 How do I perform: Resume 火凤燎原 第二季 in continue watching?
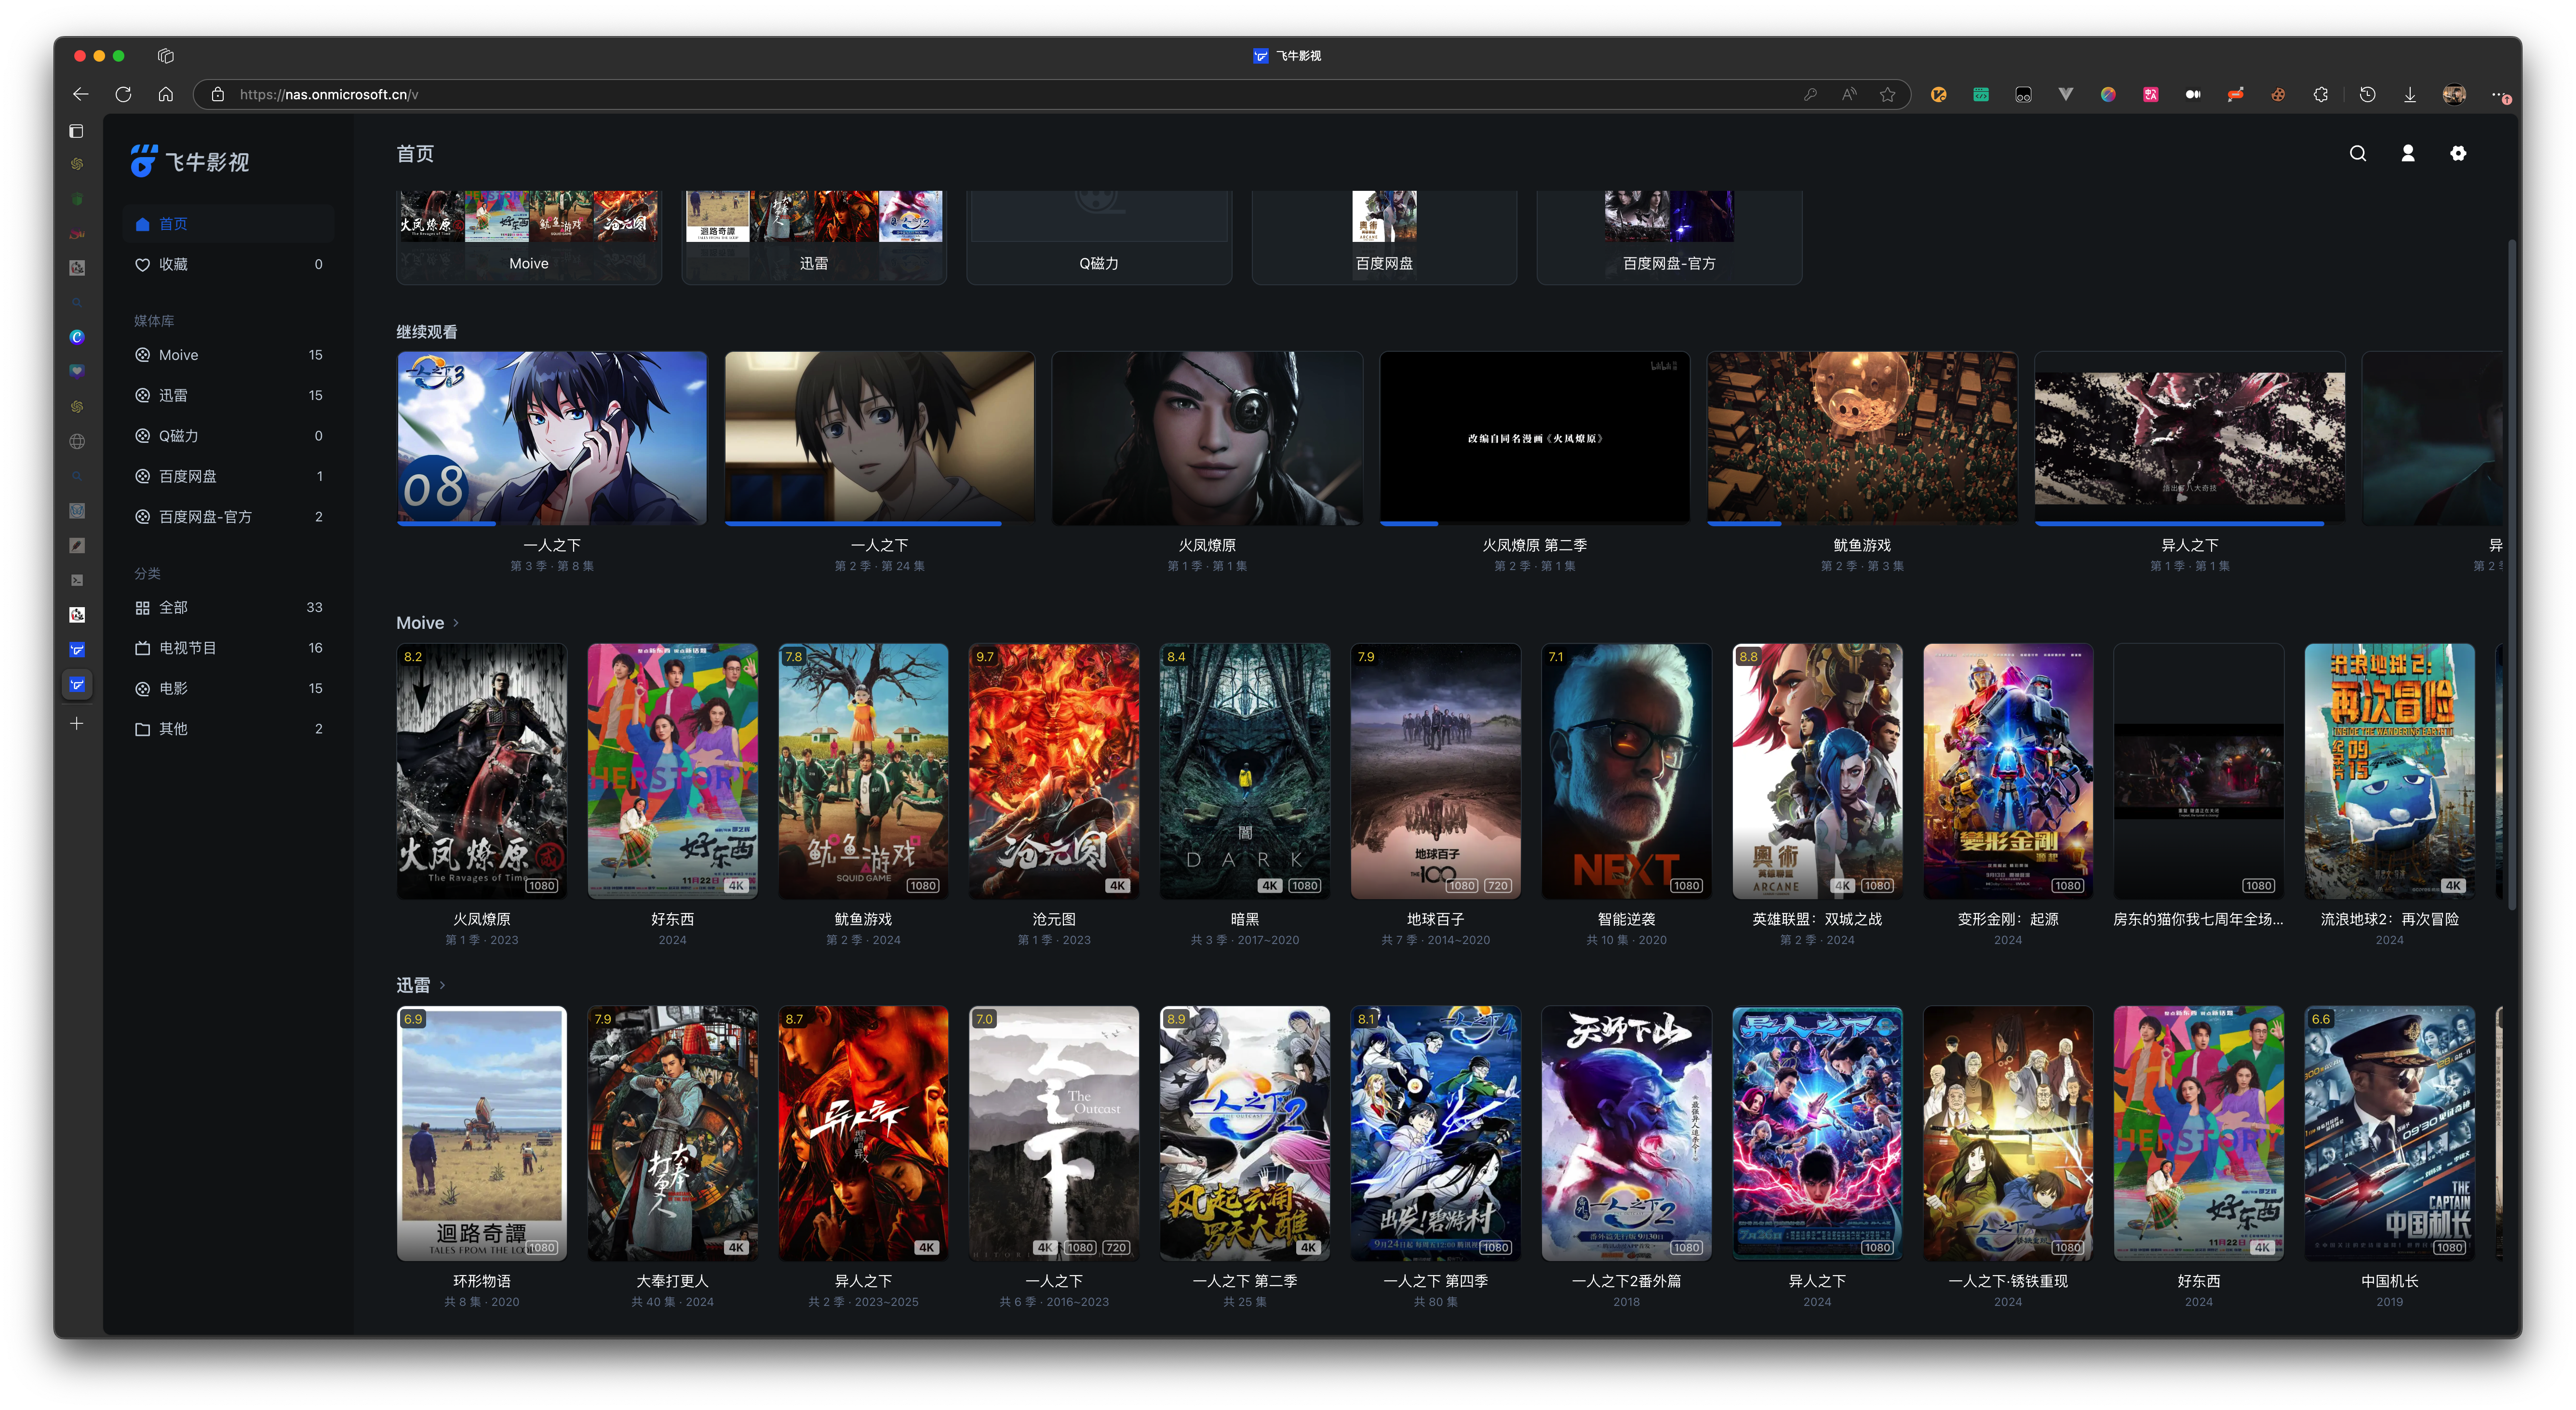1535,438
